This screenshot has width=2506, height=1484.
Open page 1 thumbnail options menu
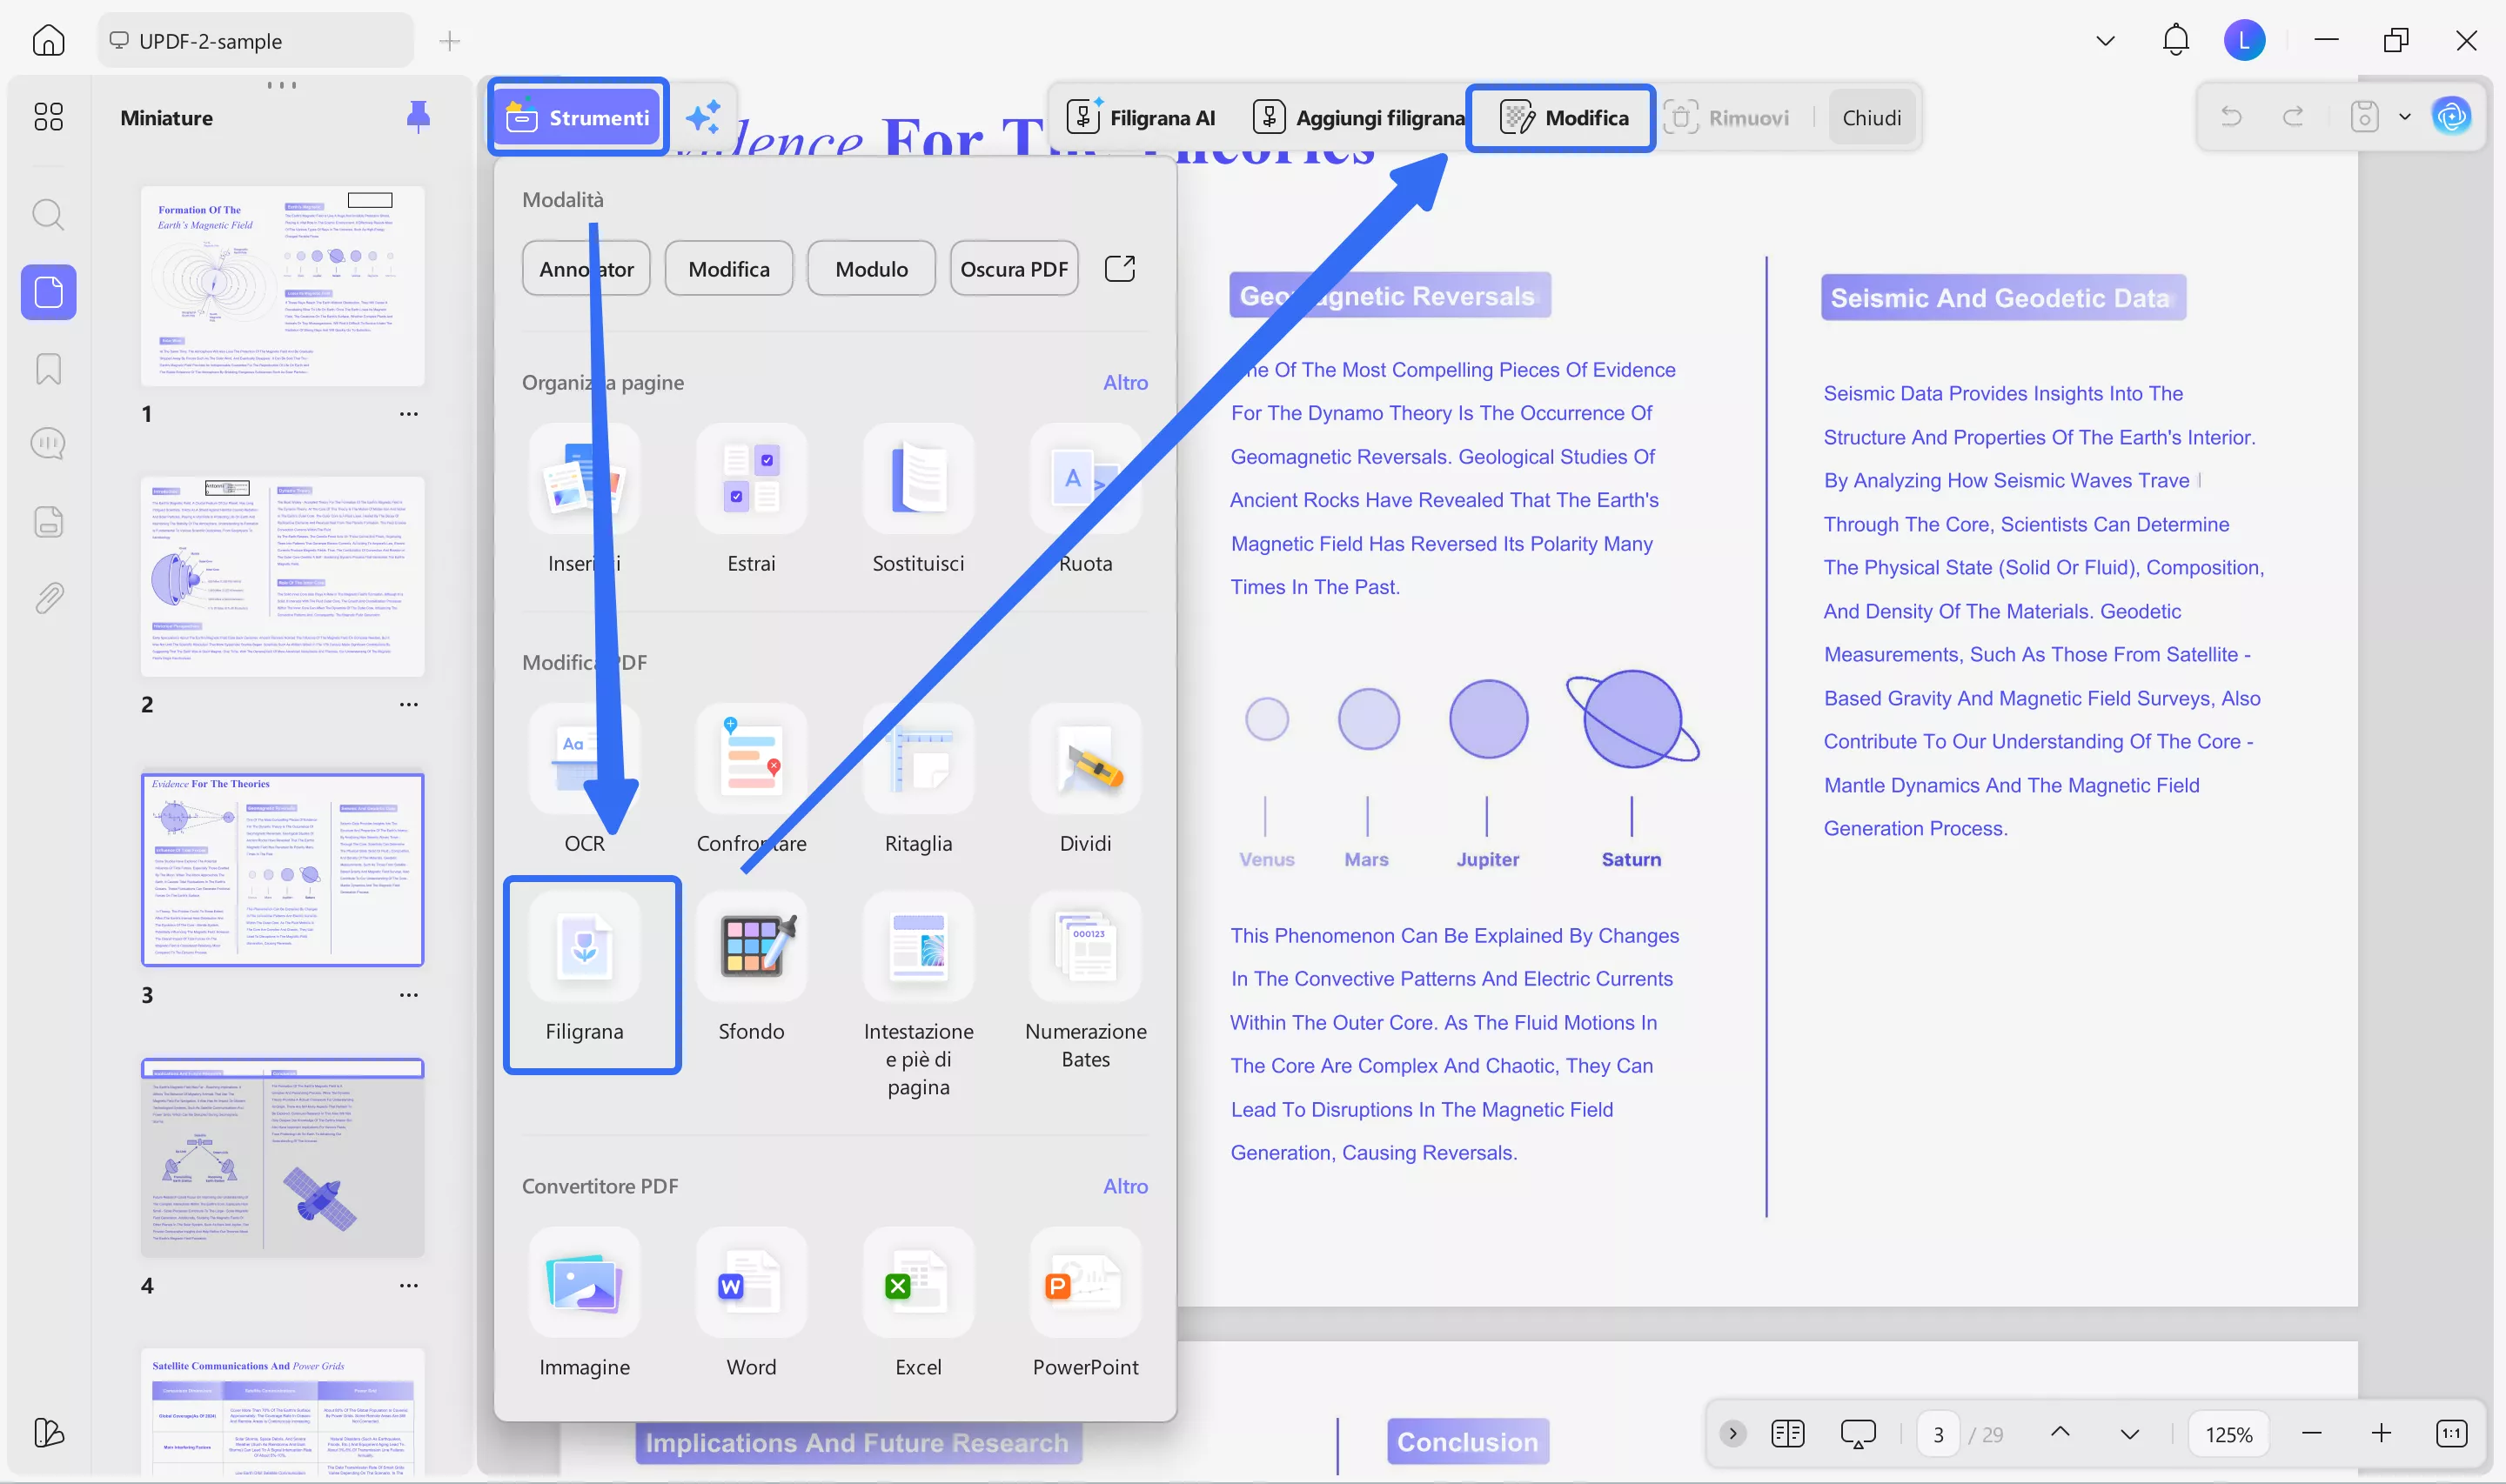pyautogui.click(x=408, y=414)
